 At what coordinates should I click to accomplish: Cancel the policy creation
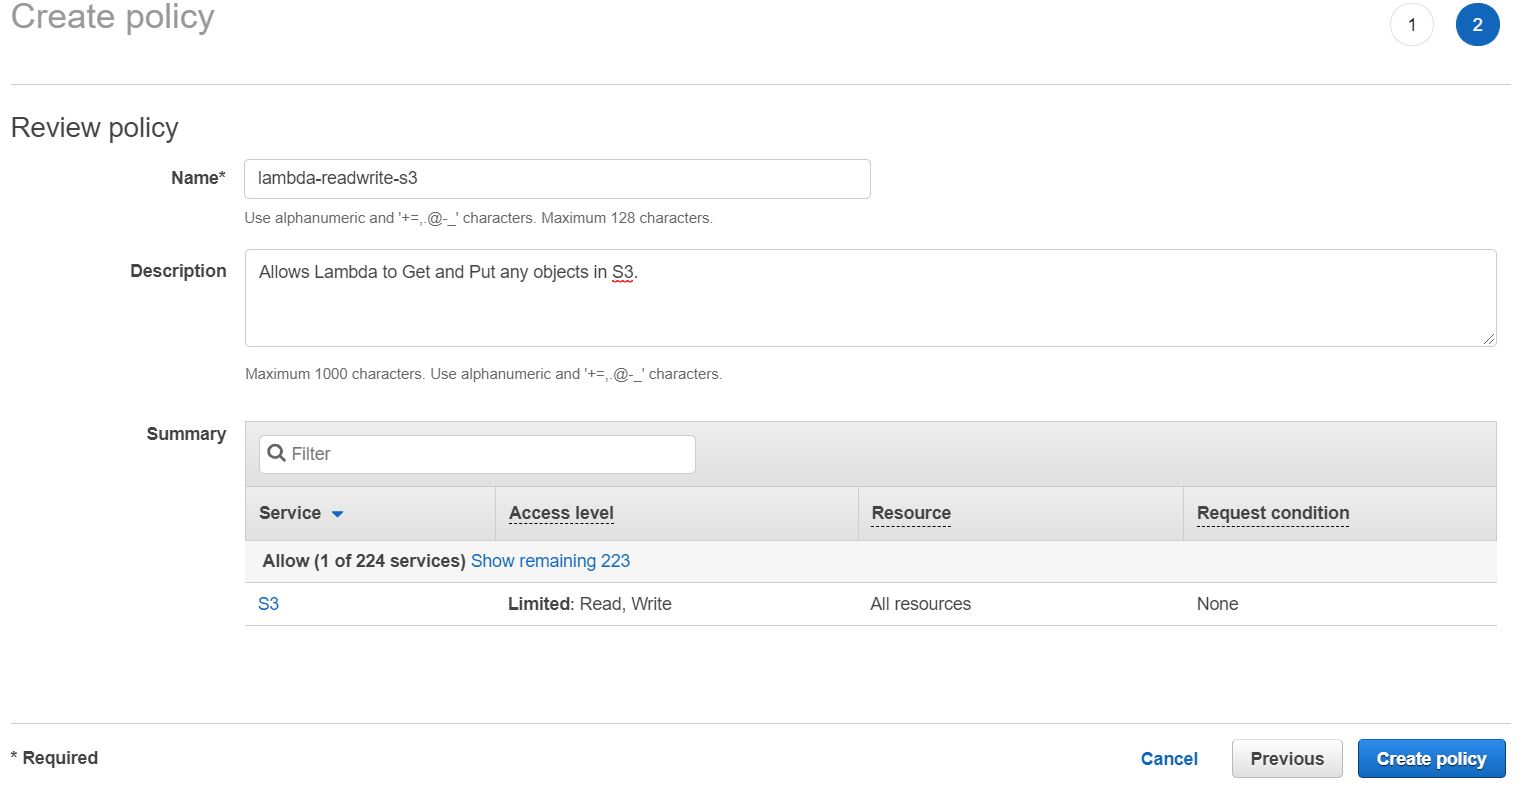(x=1169, y=758)
